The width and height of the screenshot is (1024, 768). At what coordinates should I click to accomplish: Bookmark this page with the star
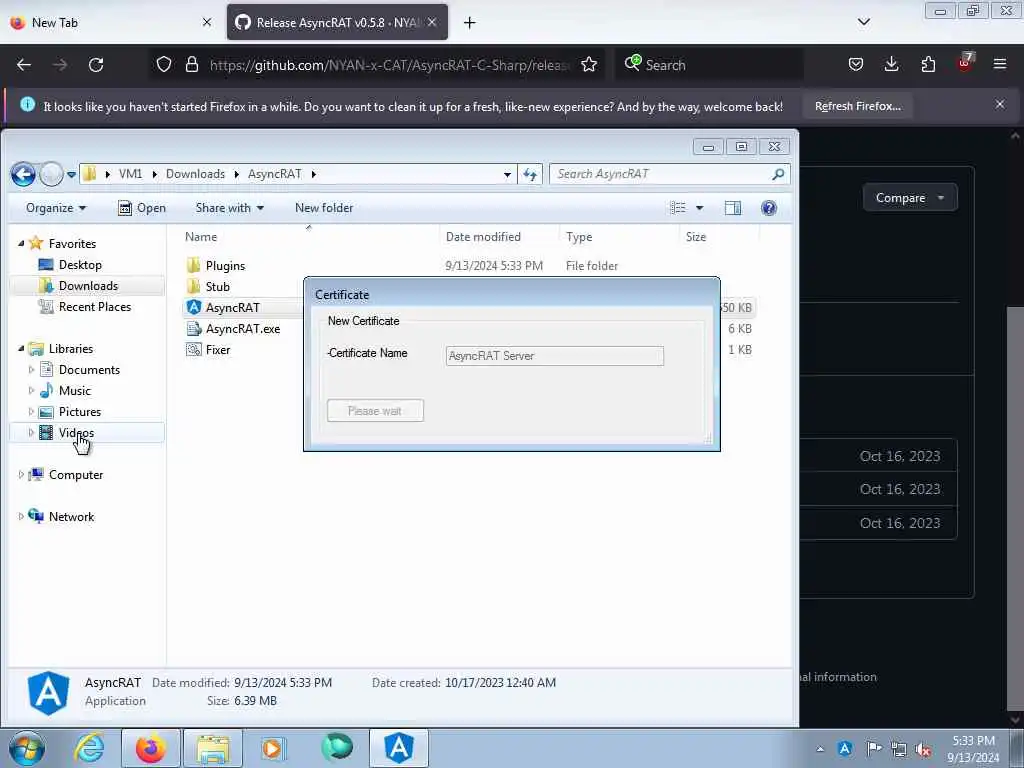pos(589,65)
